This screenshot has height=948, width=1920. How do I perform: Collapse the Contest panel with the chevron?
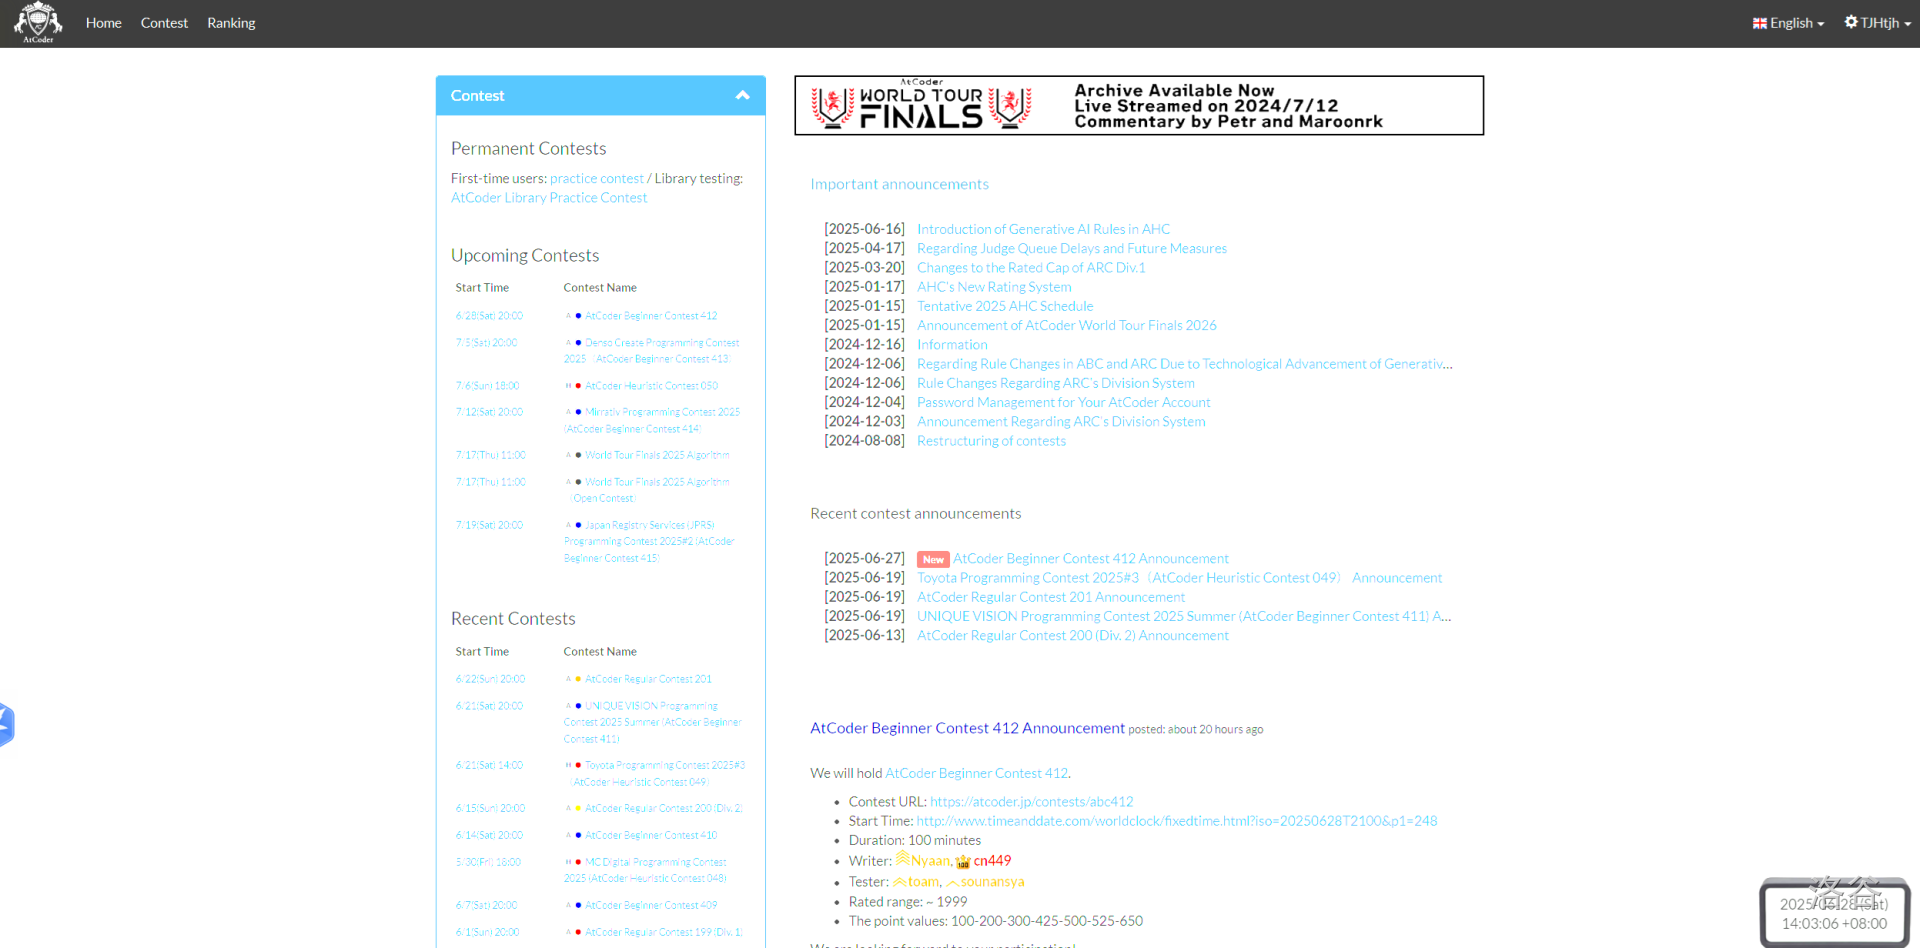coord(742,95)
